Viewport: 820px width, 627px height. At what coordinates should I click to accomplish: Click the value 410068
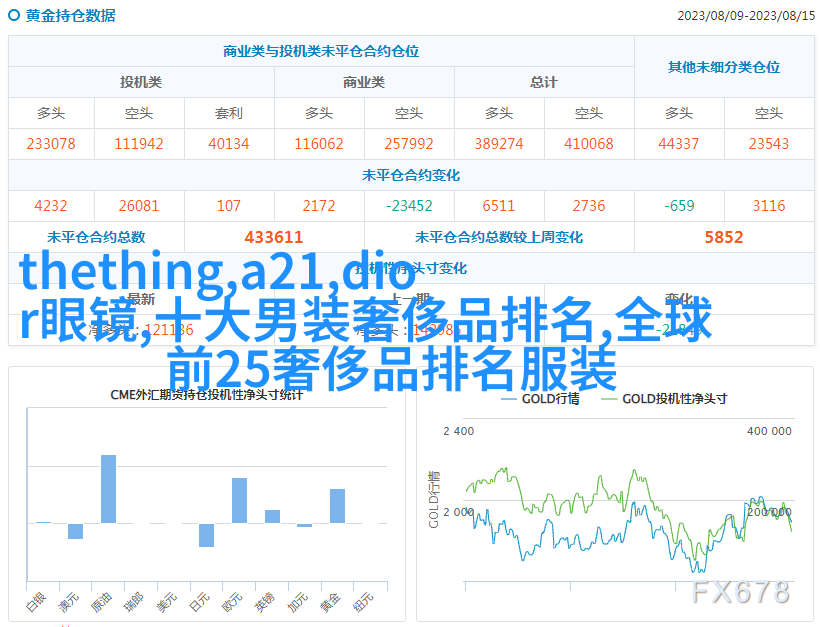[588, 144]
